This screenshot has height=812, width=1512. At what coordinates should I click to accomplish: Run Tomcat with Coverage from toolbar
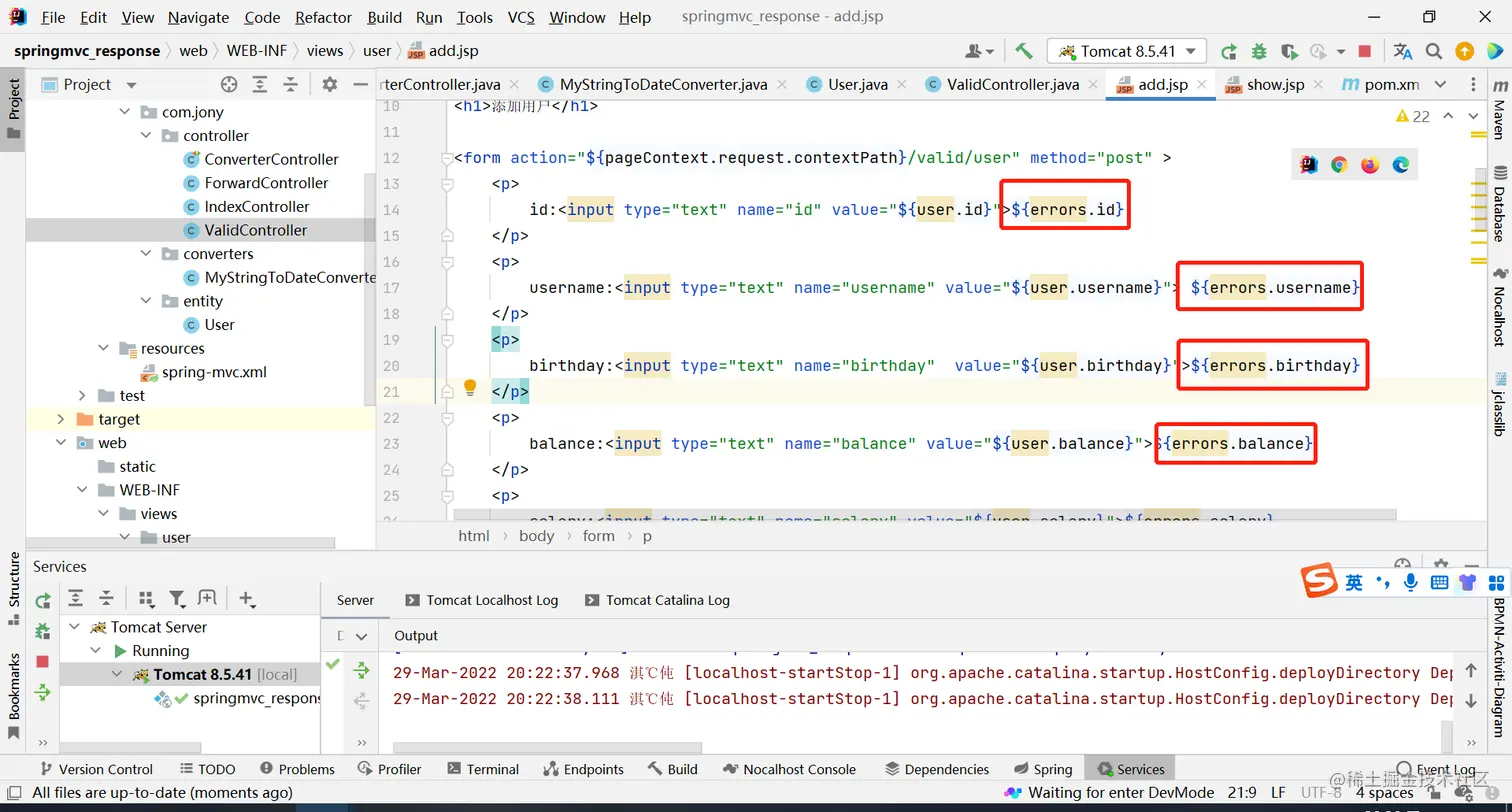click(x=1289, y=51)
